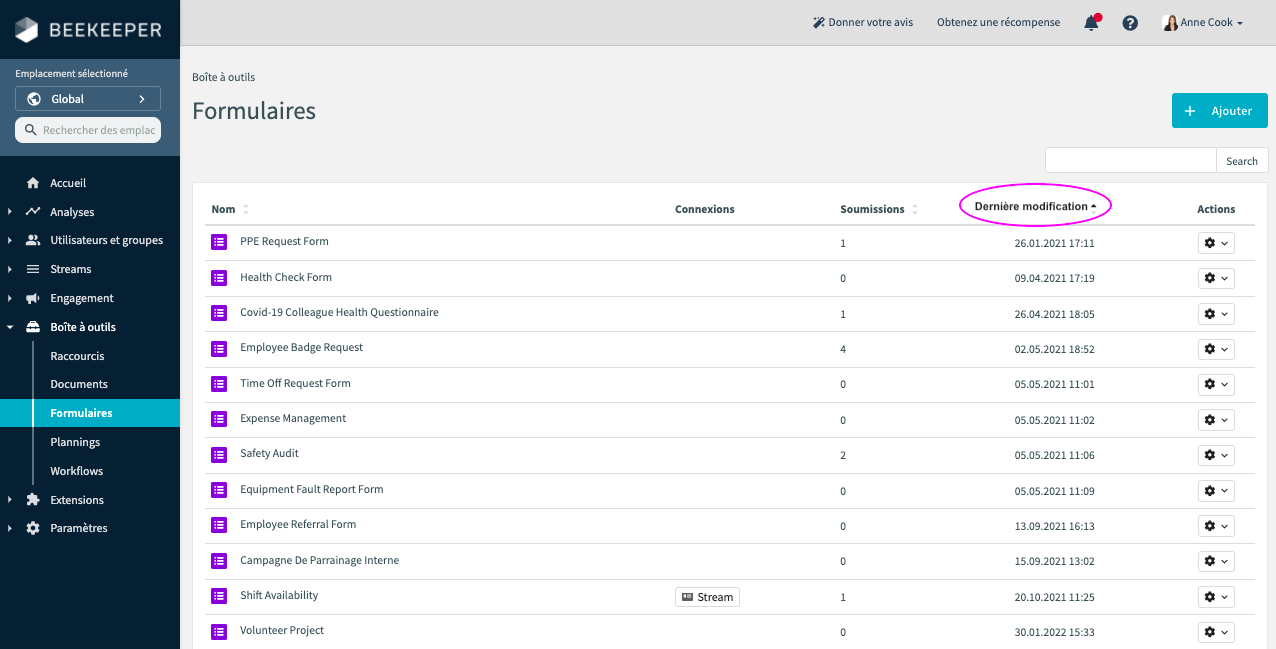
Task: Click the globe icon in Global selector
Action: point(34,99)
